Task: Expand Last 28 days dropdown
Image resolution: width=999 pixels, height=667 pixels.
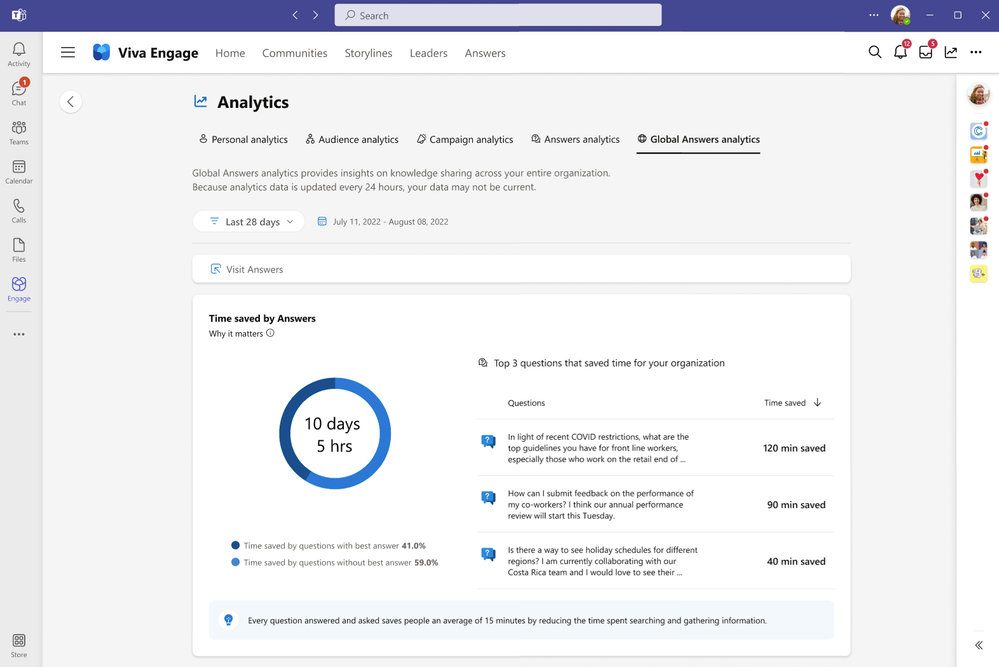Action: pos(248,221)
